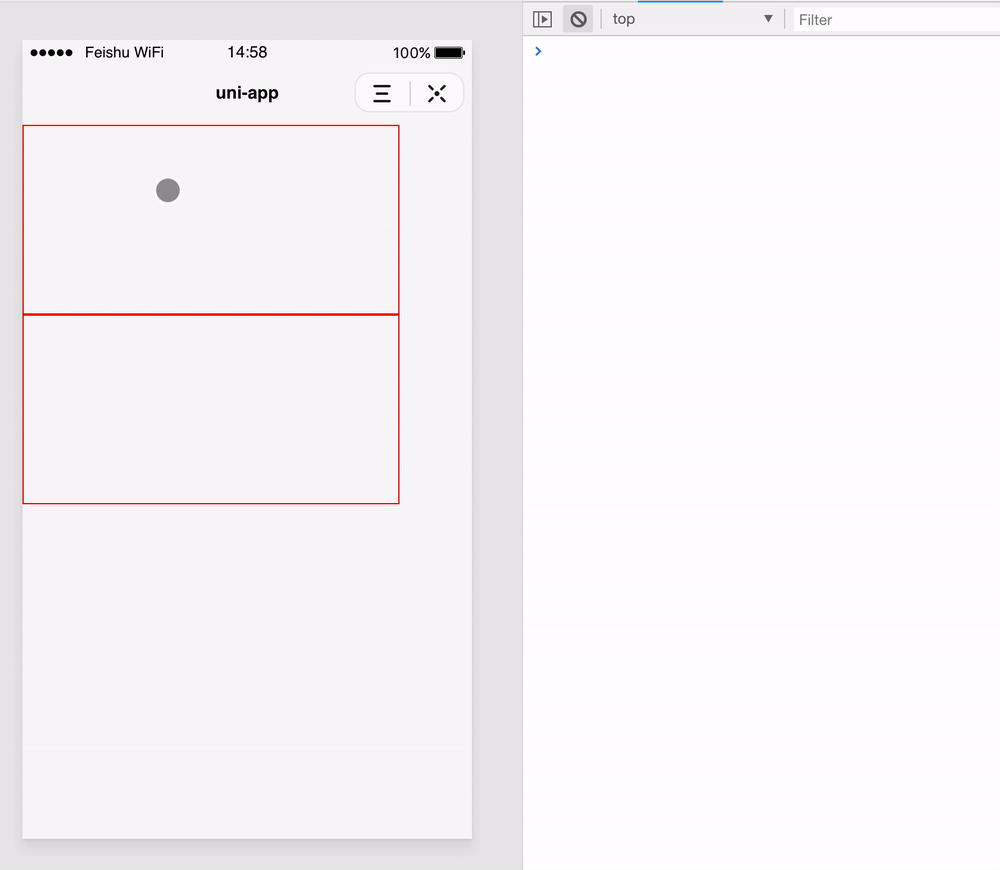Screen dimensions: 1000x870
Task: Open the 'top' context dropdown
Action: 693,19
